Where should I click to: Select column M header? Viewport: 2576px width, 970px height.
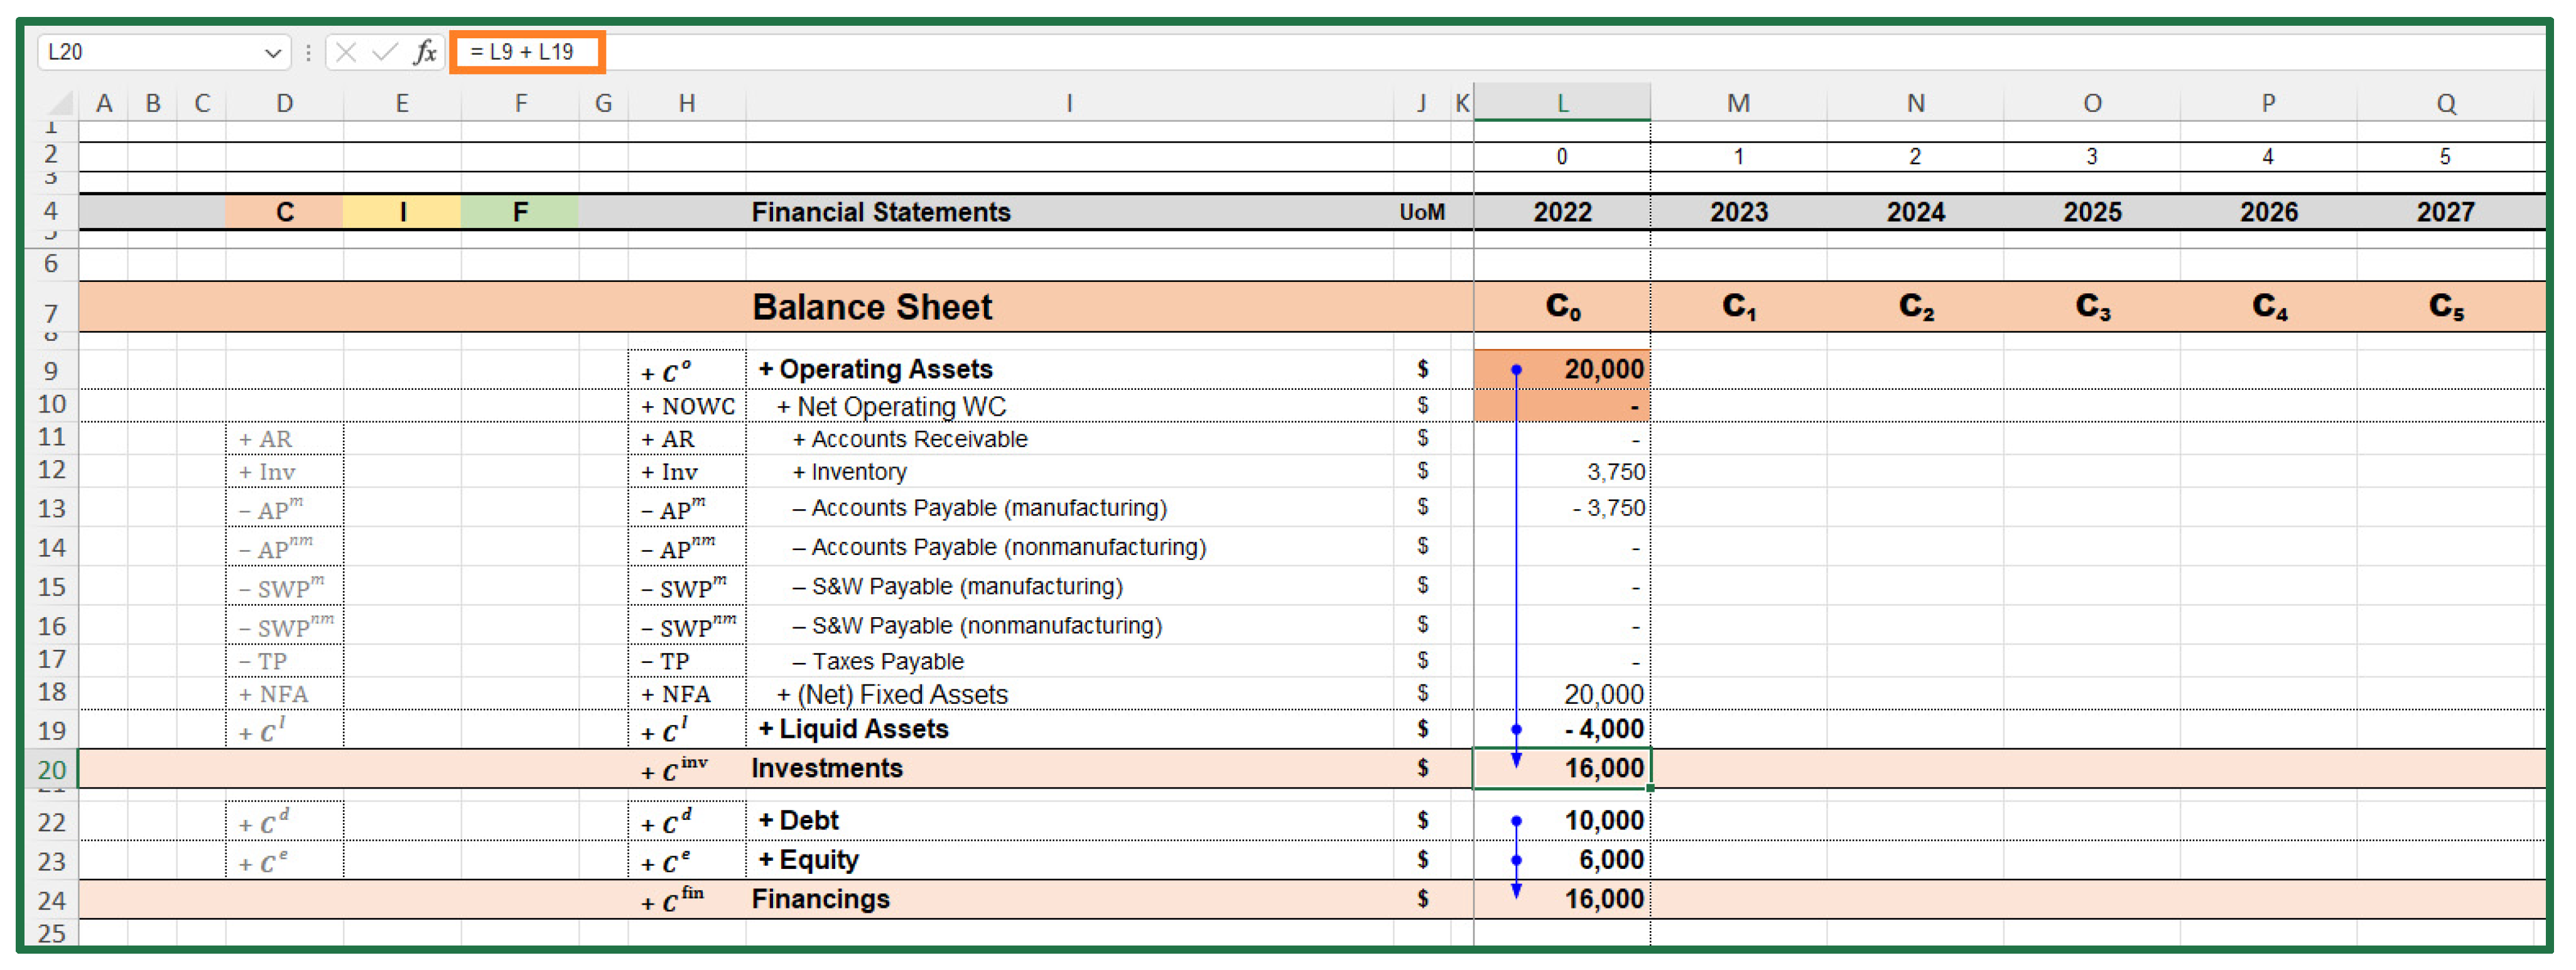(x=1738, y=103)
